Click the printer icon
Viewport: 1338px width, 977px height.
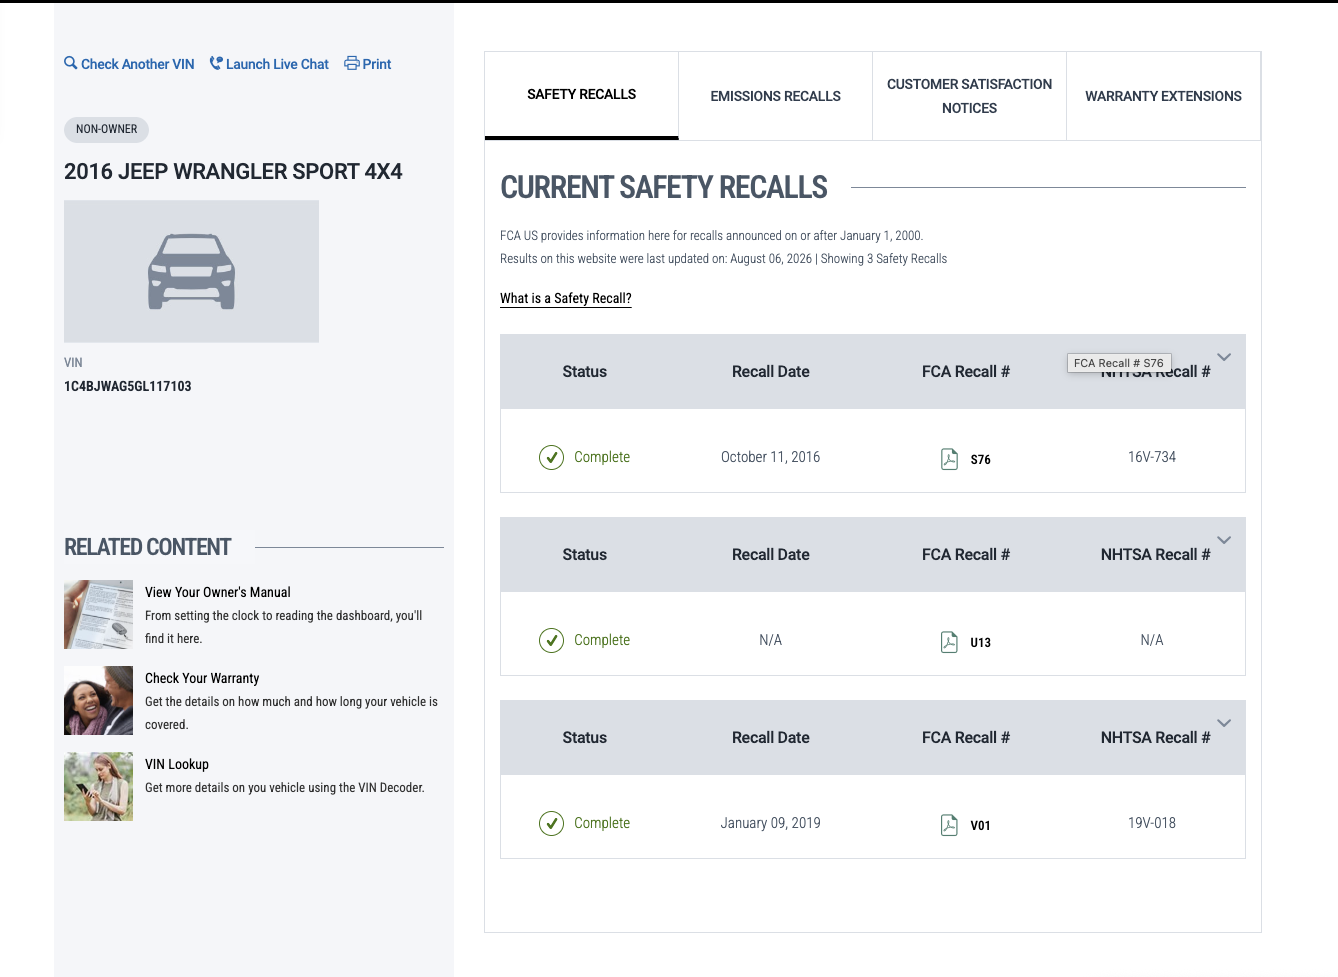point(352,63)
